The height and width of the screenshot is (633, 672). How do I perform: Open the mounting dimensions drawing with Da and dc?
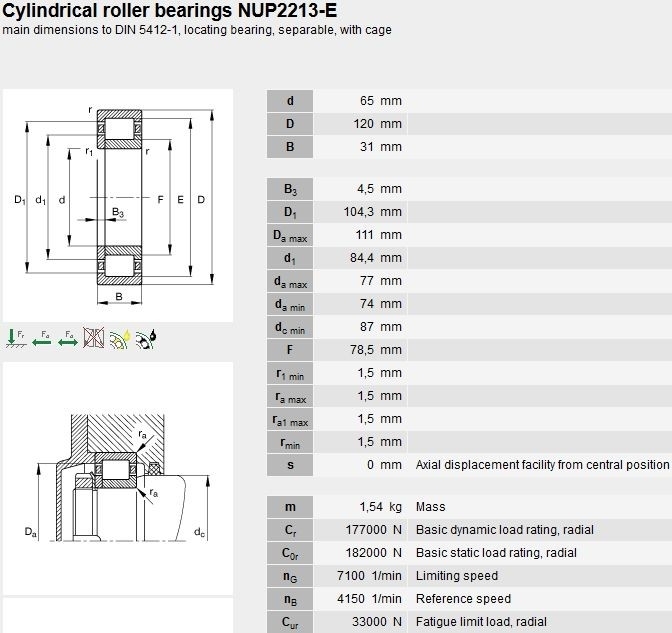(118, 478)
